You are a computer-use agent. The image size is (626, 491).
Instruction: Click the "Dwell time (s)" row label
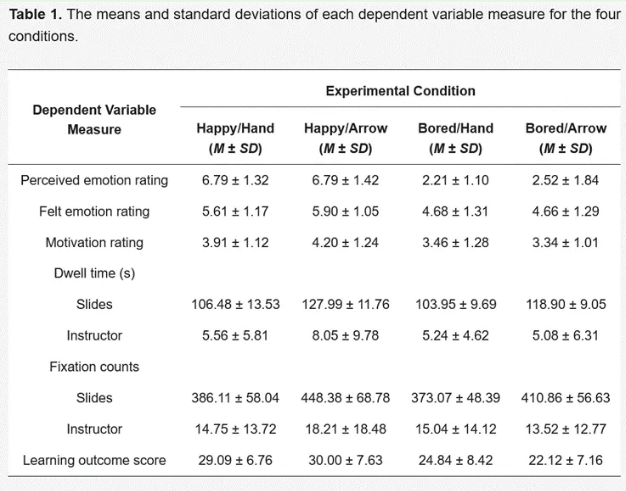(x=94, y=273)
